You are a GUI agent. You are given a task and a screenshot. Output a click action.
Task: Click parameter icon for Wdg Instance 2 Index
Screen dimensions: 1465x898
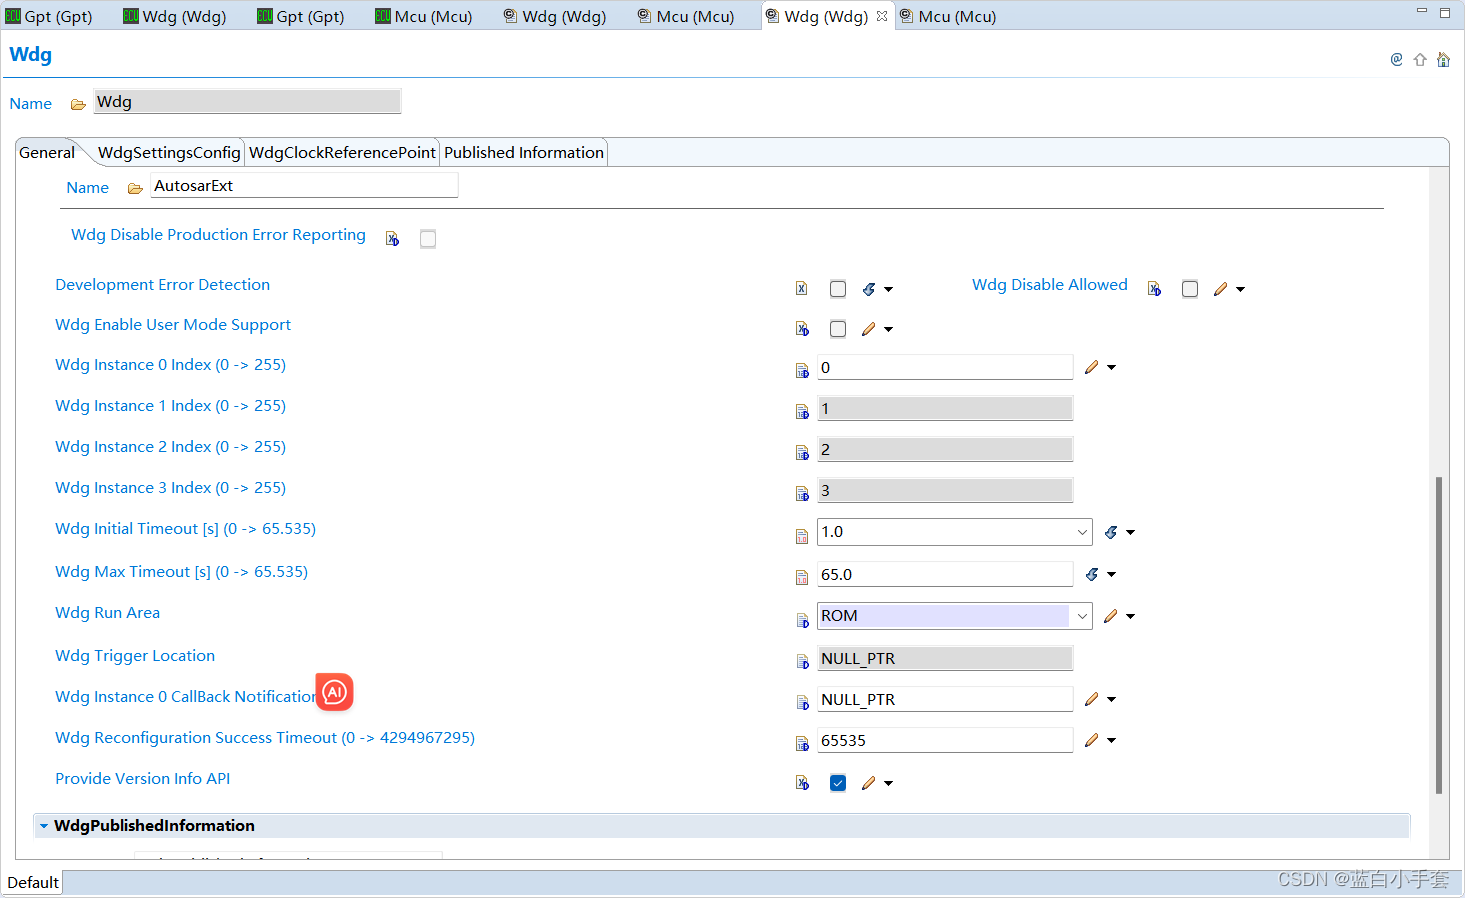coord(802,453)
